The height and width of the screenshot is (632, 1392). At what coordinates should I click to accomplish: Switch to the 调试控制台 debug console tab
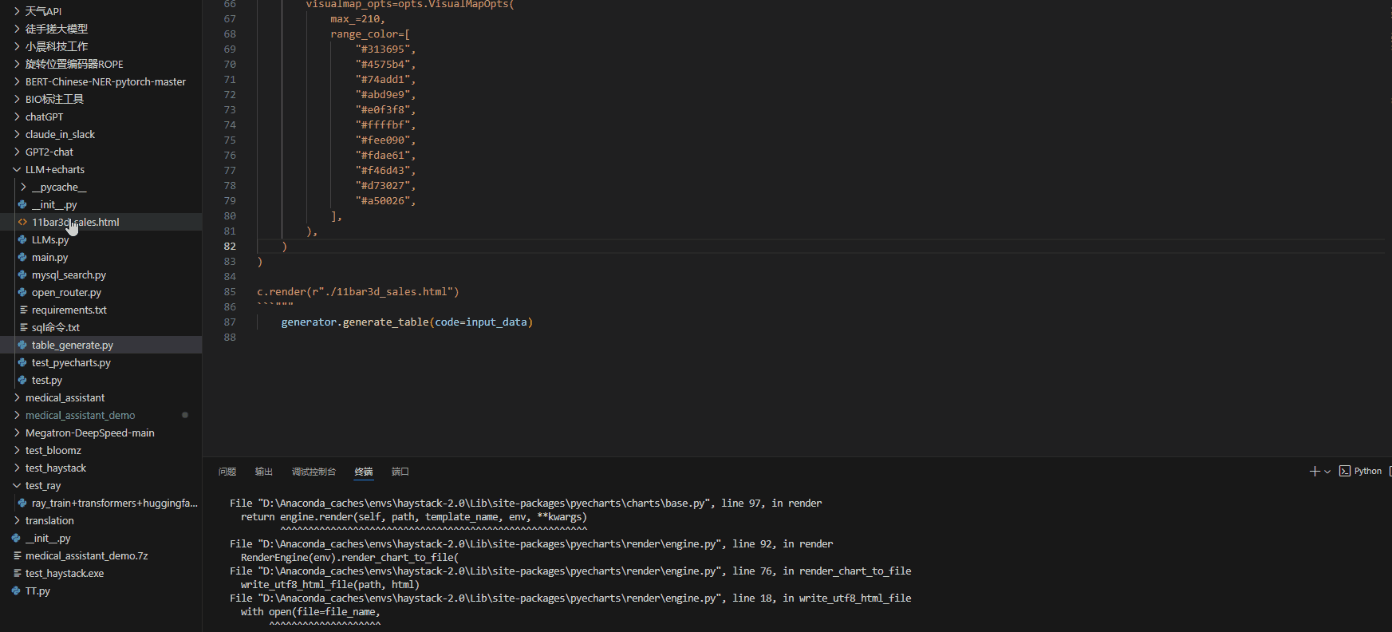(313, 472)
